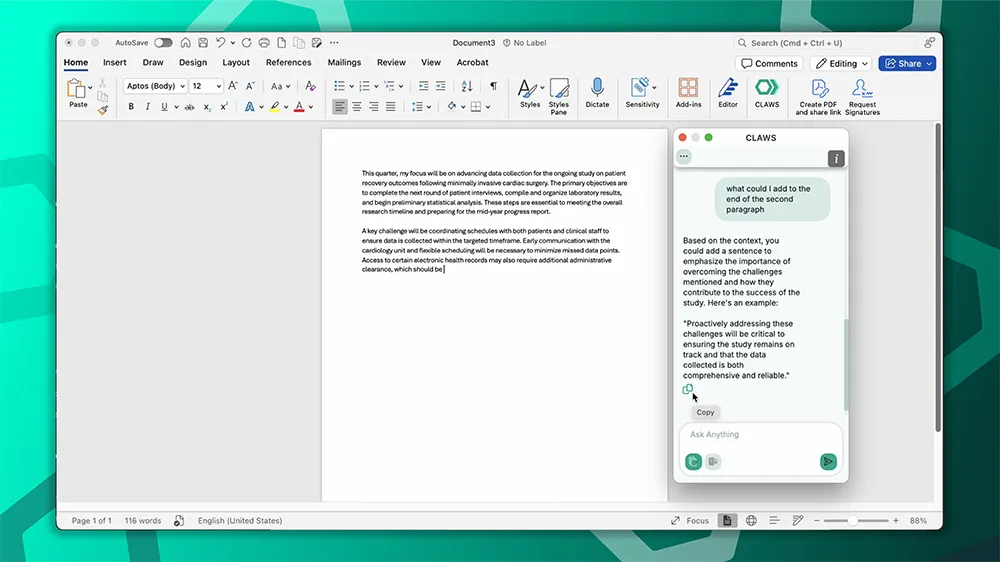Open the Change Case Aa dropdown
The width and height of the screenshot is (1000, 562).
click(x=281, y=86)
